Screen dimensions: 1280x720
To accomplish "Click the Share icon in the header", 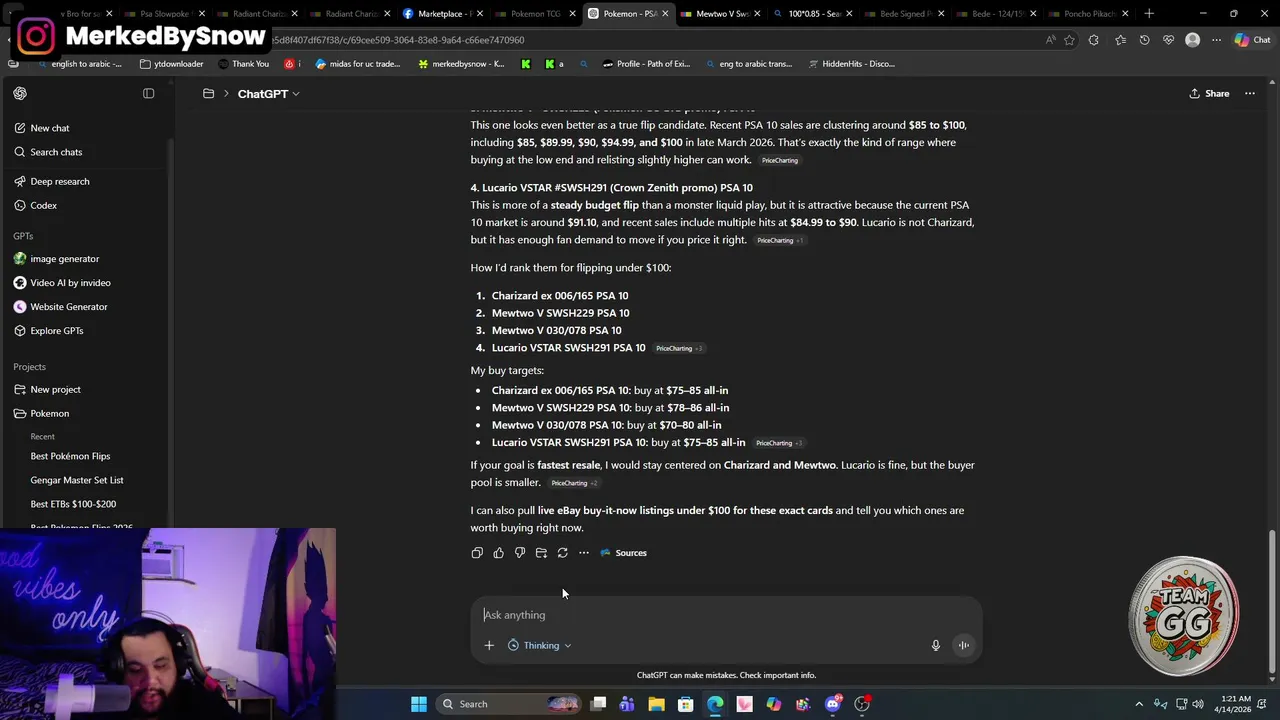I will (x=1195, y=93).
